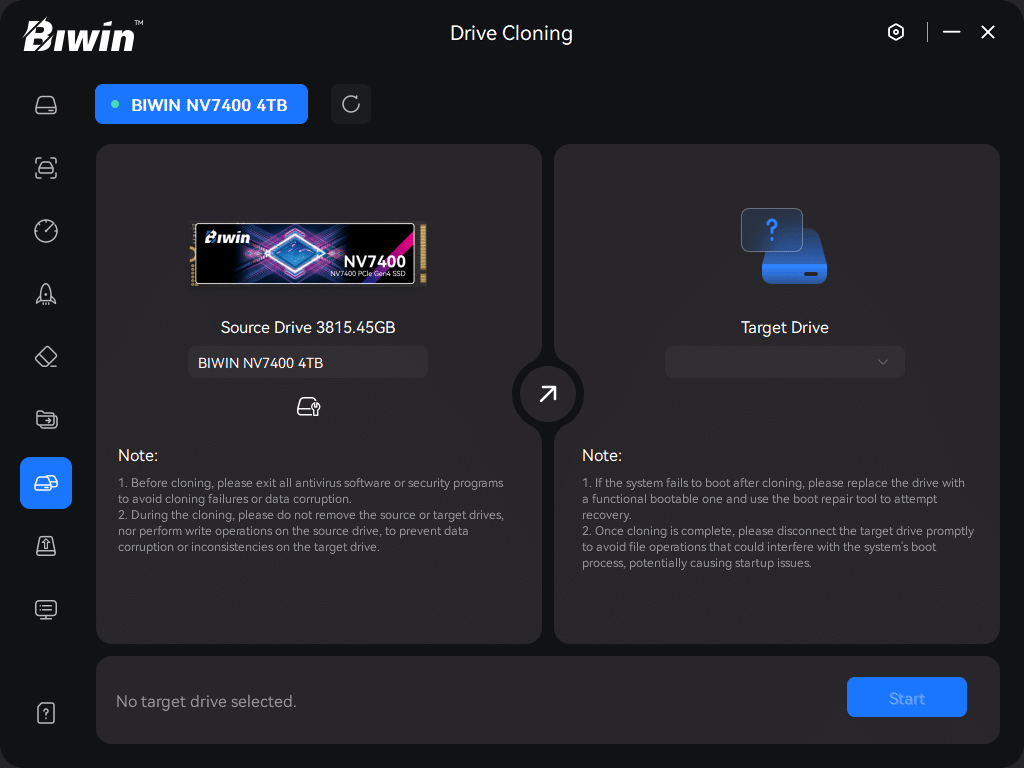Click the BIWIN NV7400 4TB source field
Viewport: 1024px width, 768px height.
click(x=308, y=362)
